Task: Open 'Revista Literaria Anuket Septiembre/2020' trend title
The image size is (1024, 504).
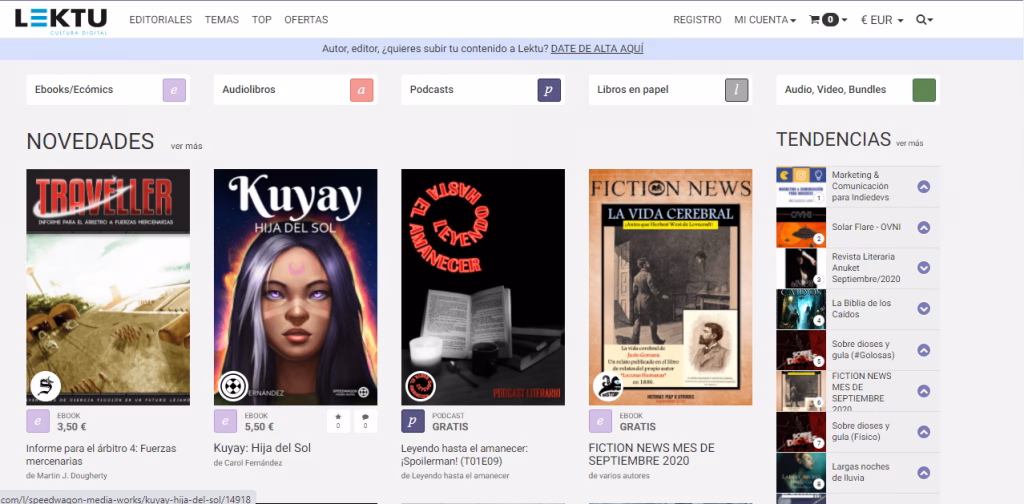Action: (x=866, y=268)
